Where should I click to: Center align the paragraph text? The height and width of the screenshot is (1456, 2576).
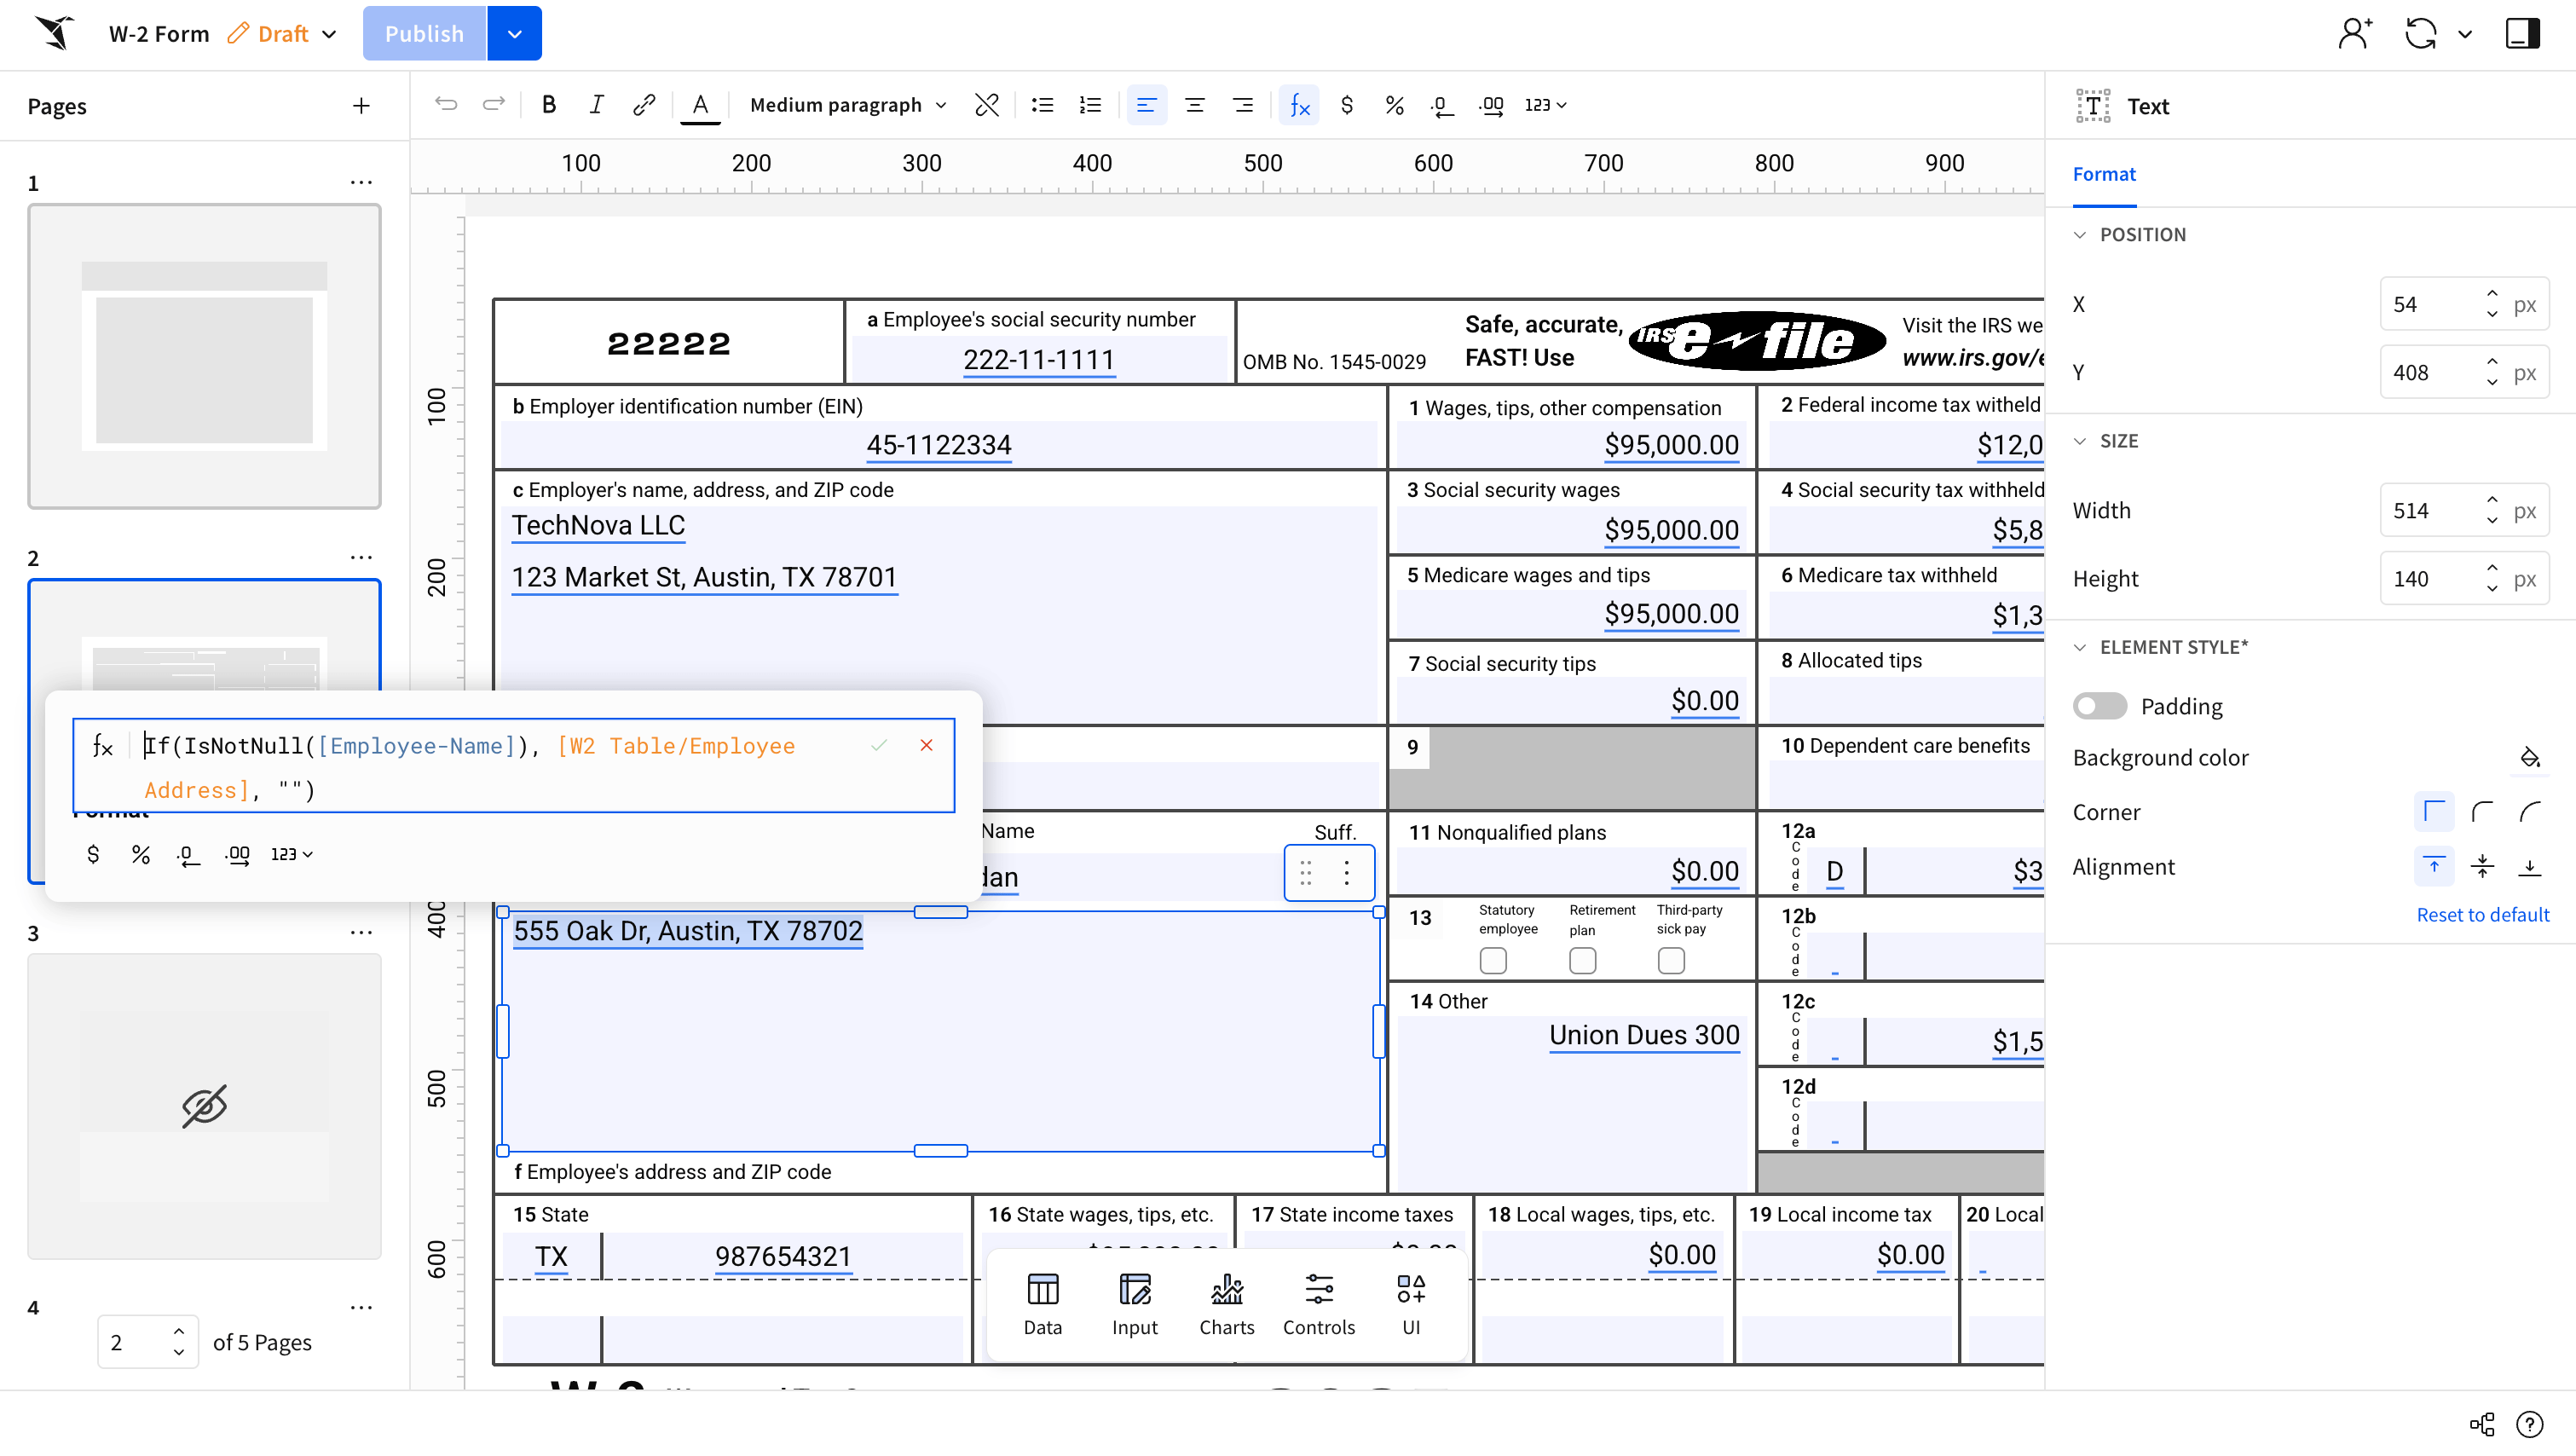click(x=1194, y=105)
